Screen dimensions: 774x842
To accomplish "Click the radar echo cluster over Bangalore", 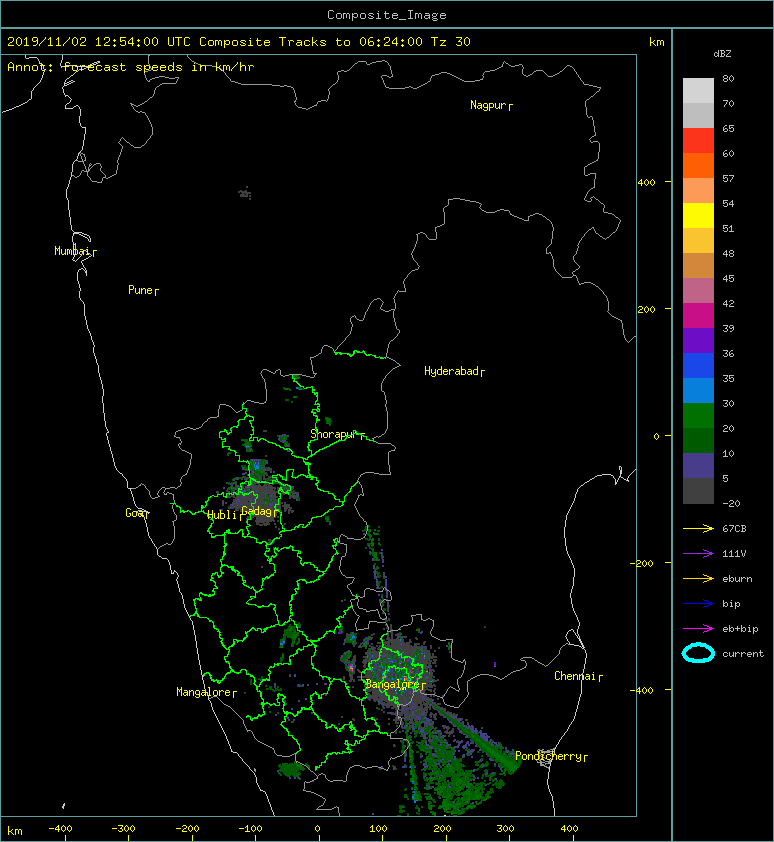I will (x=399, y=669).
